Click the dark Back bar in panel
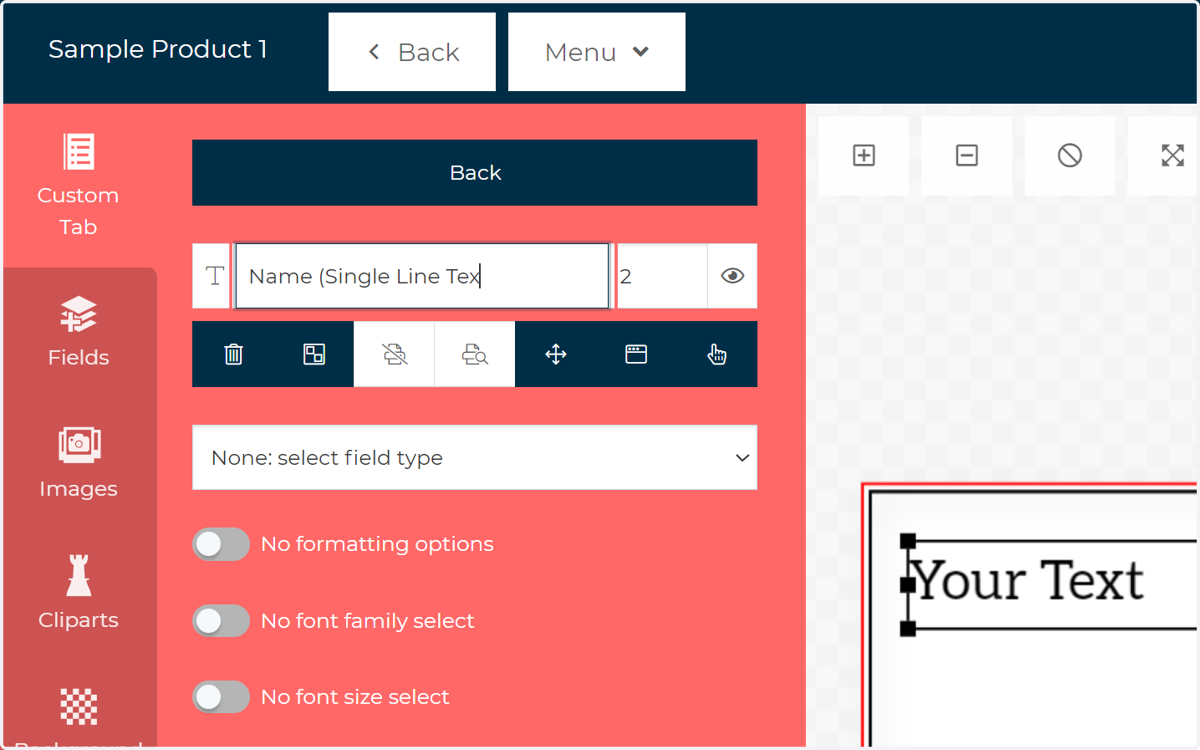This screenshot has height=750, width=1200. (474, 172)
